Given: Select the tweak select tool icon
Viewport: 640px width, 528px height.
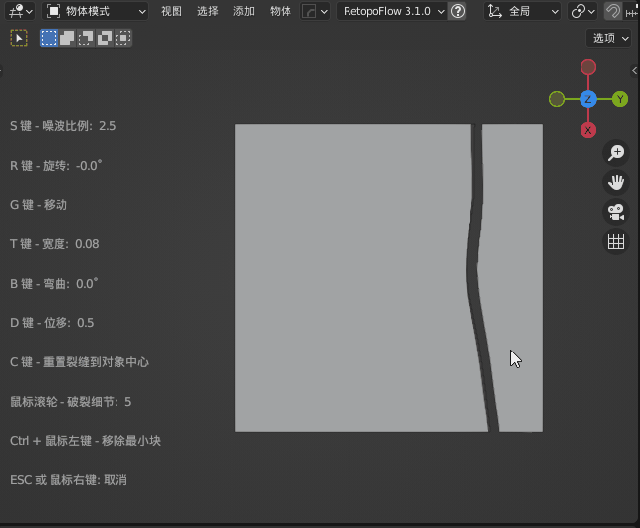Looking at the screenshot, I should click(19, 38).
